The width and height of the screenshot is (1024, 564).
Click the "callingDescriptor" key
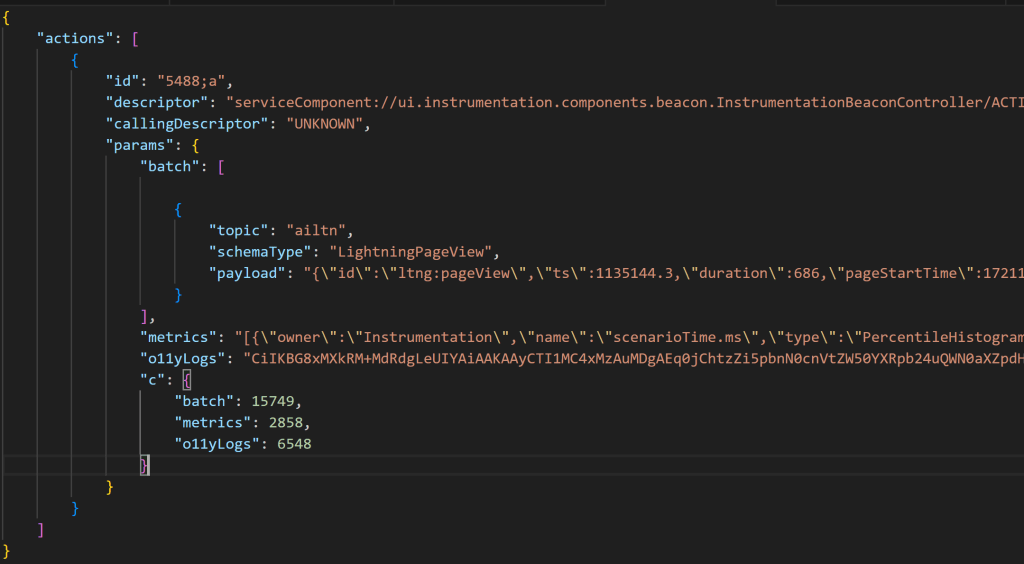point(187,124)
